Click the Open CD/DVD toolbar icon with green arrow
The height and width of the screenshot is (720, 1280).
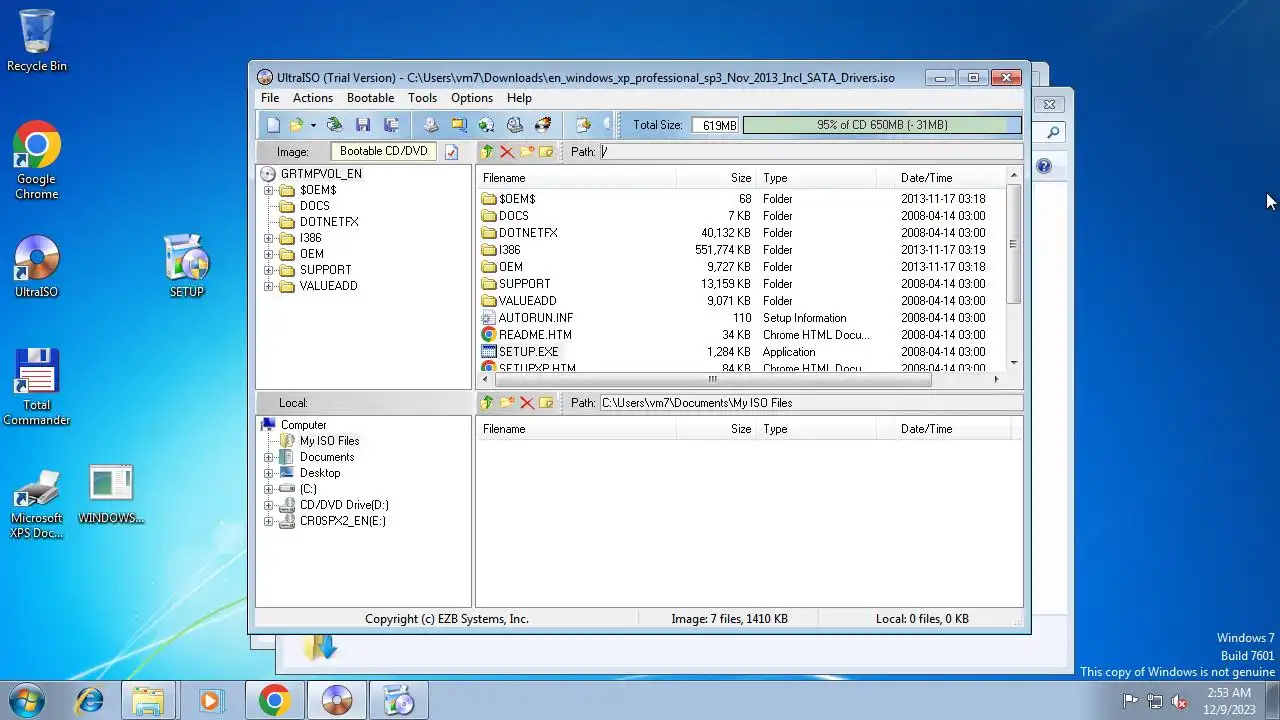(335, 125)
